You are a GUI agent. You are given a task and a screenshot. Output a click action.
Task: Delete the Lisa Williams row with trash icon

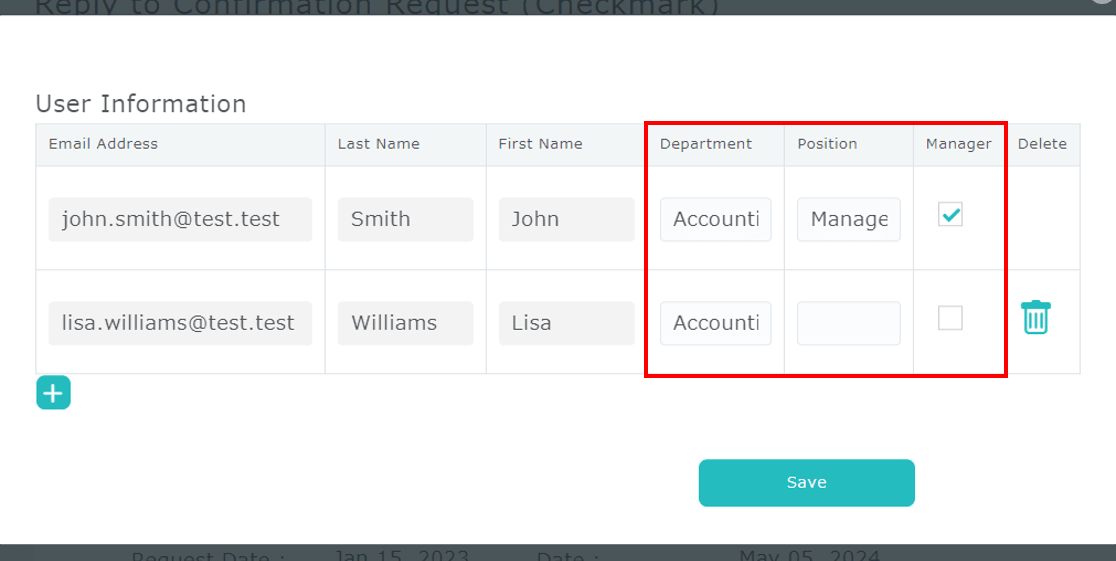point(1035,318)
